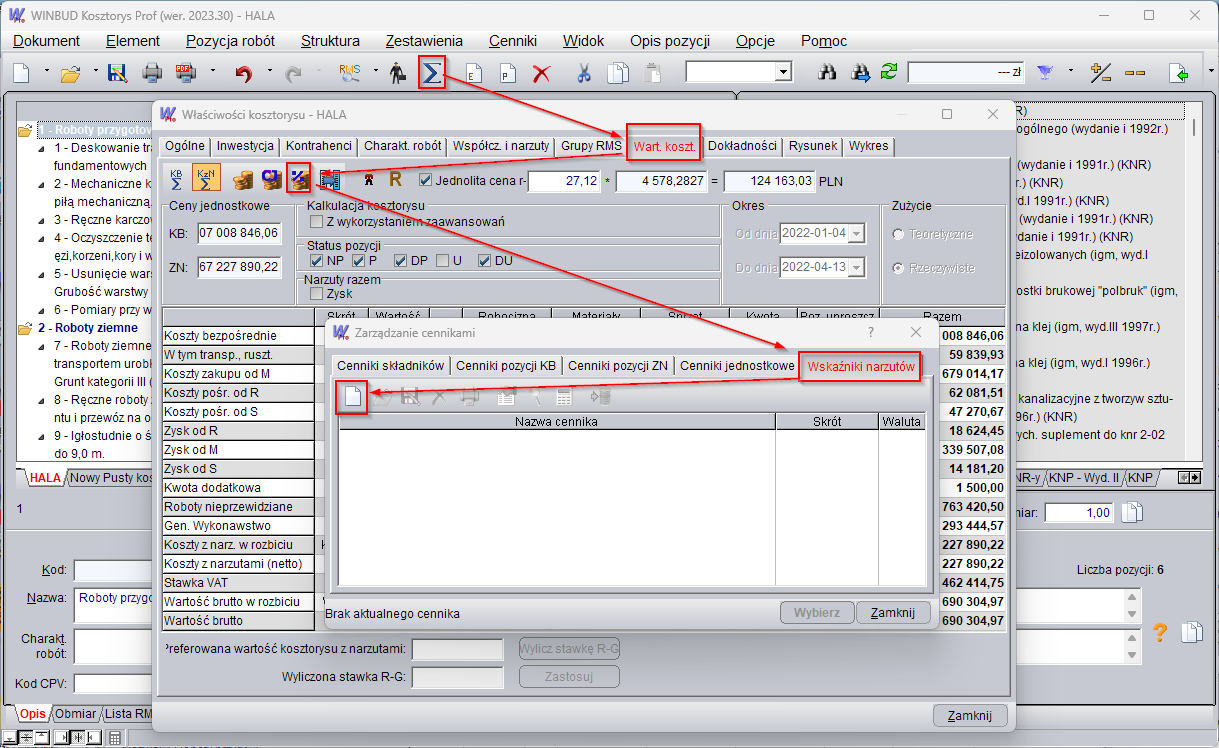Enable Z wykorzystaniem zaawansowań checkbox
Viewport: 1219px width, 748px height.
click(x=317, y=221)
